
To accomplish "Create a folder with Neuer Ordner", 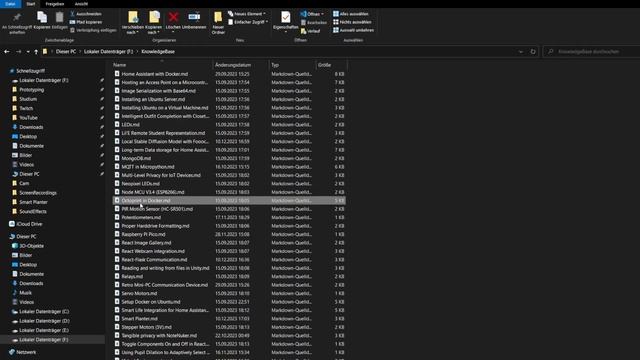I will tap(218, 23).
